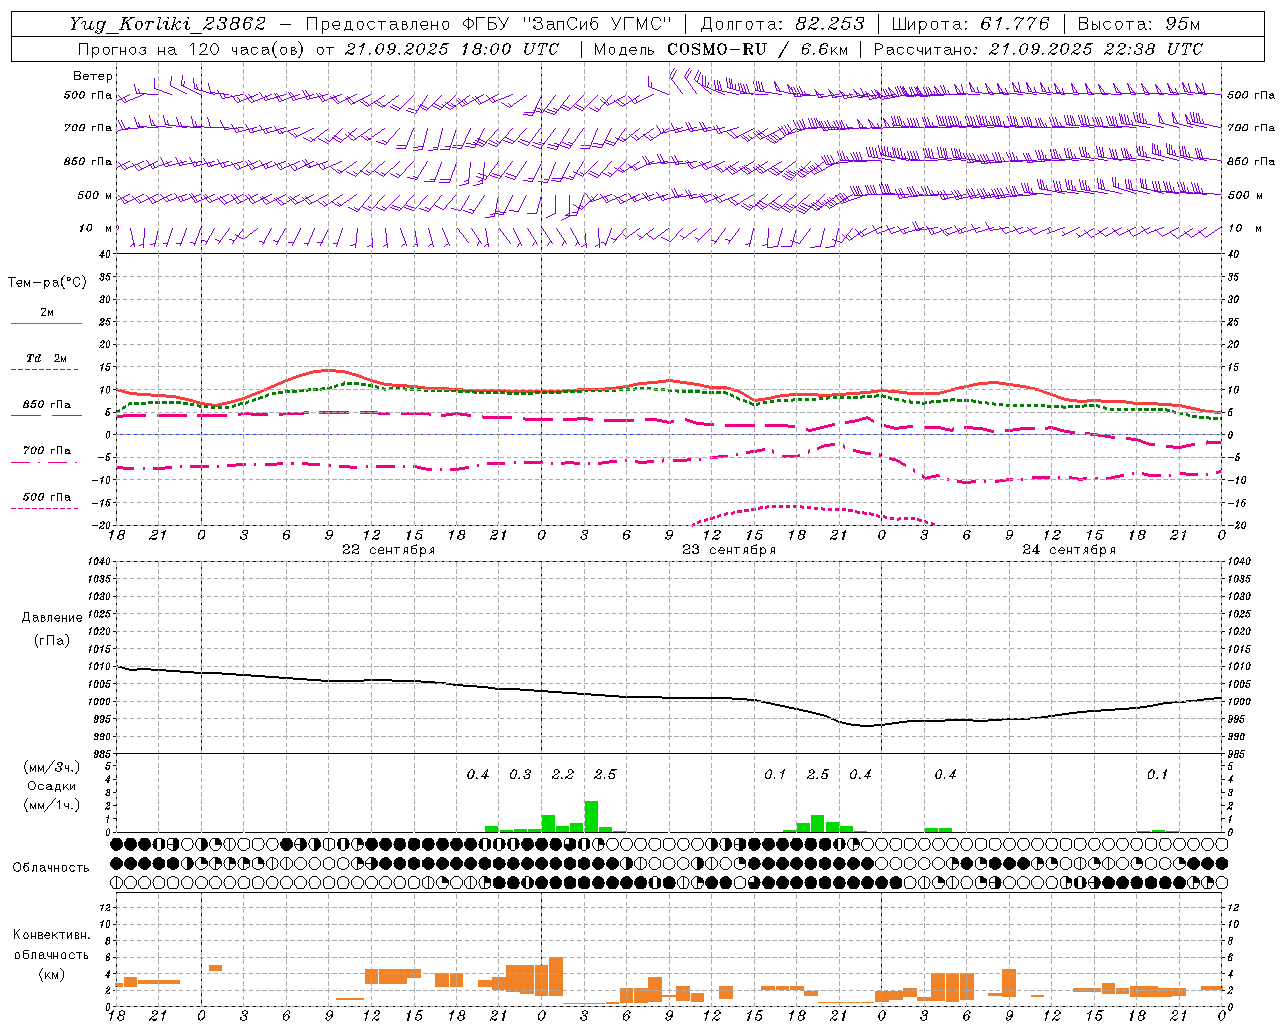Click the tallest green precipitation bar
This screenshot has height=1024, width=1280.
[591, 816]
